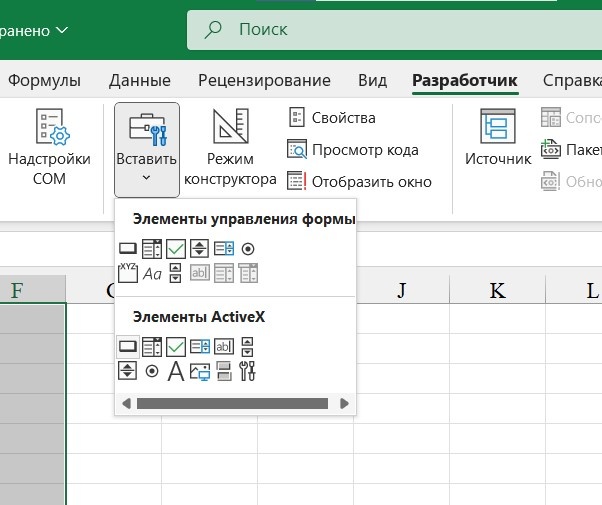Screen dimensions: 602x505
Task: Insert an ActiveX Spin Button
Action: pyautogui.click(x=127, y=371)
